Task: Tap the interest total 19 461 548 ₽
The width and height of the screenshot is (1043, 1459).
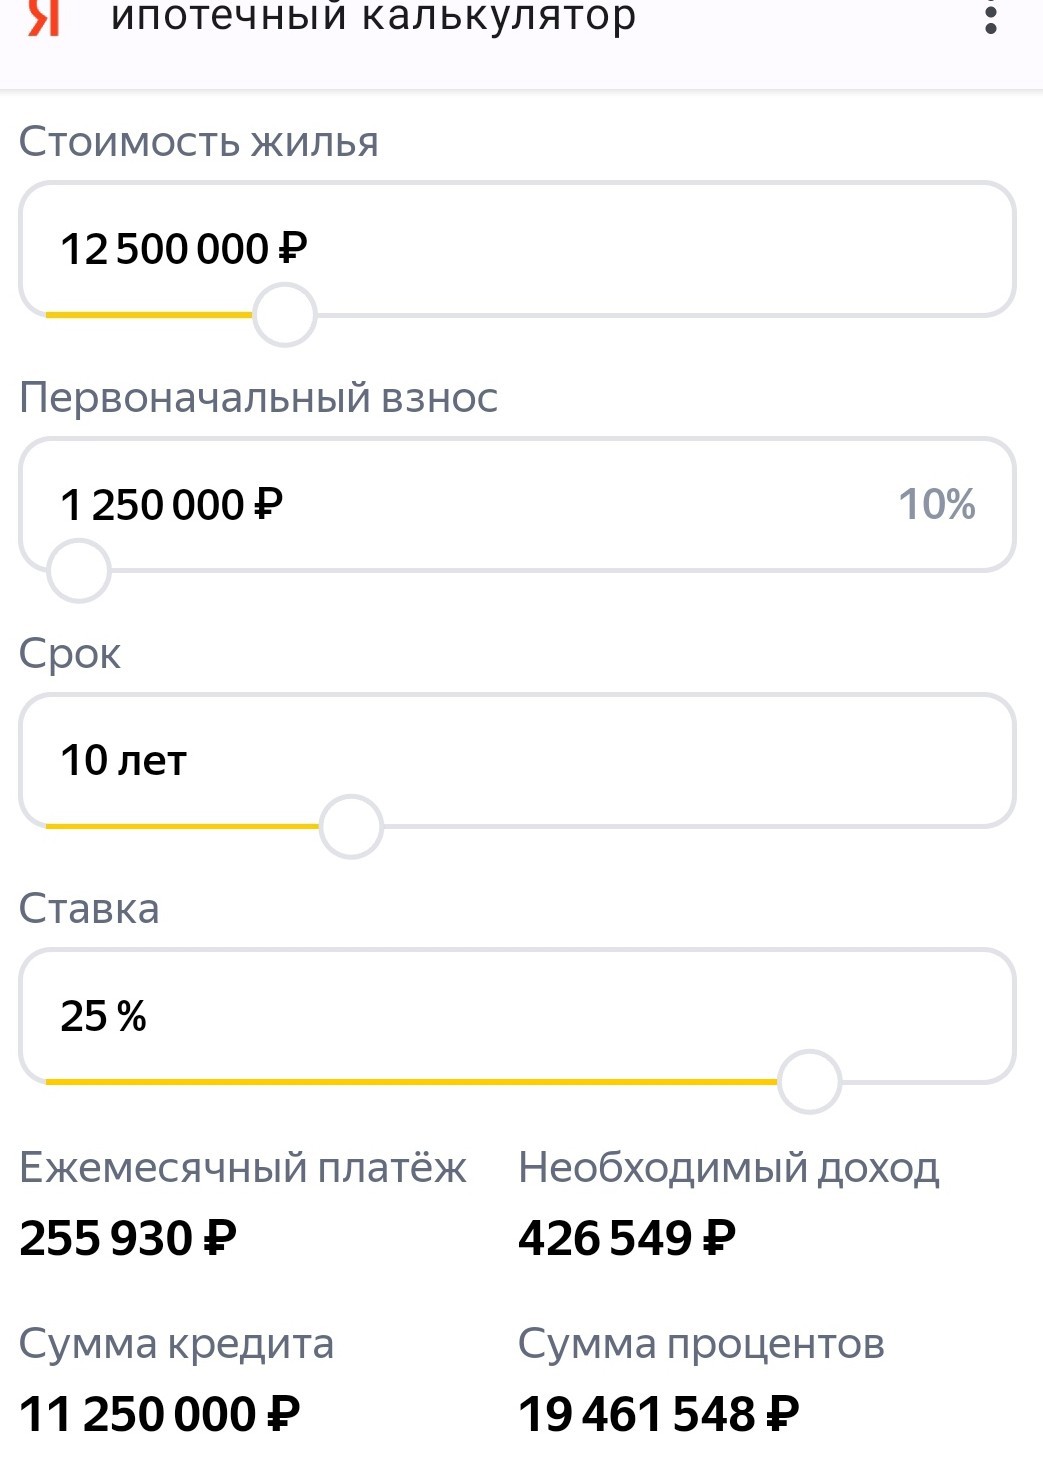Action: pos(659,1414)
